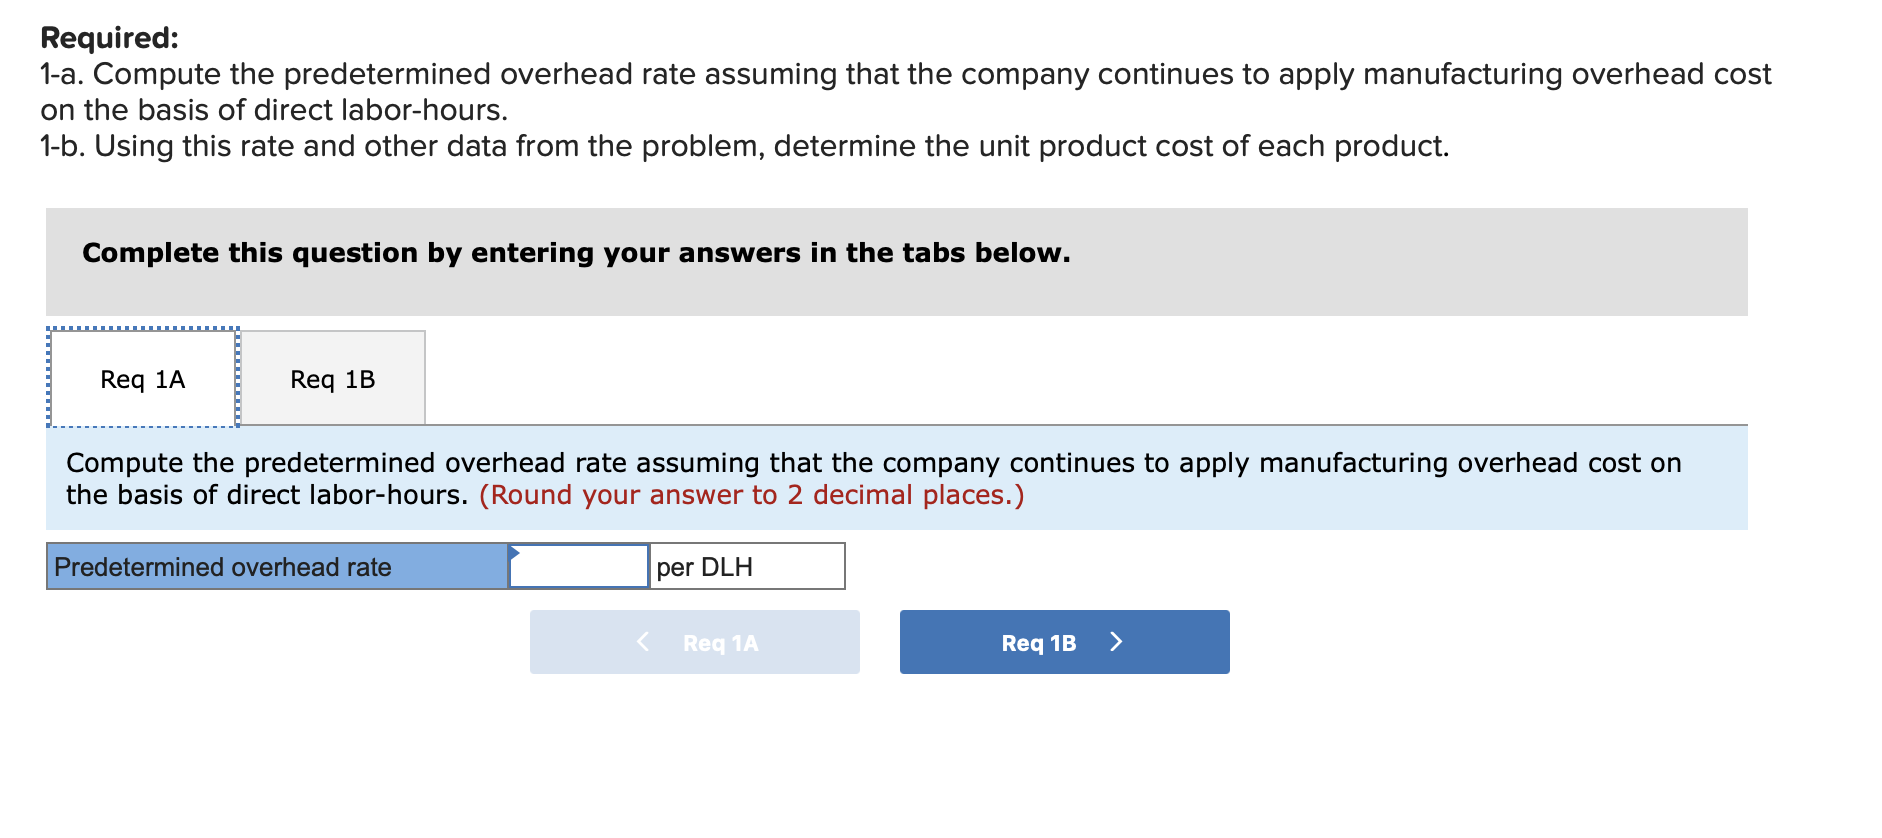Screen dimensions: 1882x838
Task: Click the "per DLH" unit cell
Action: point(746,567)
